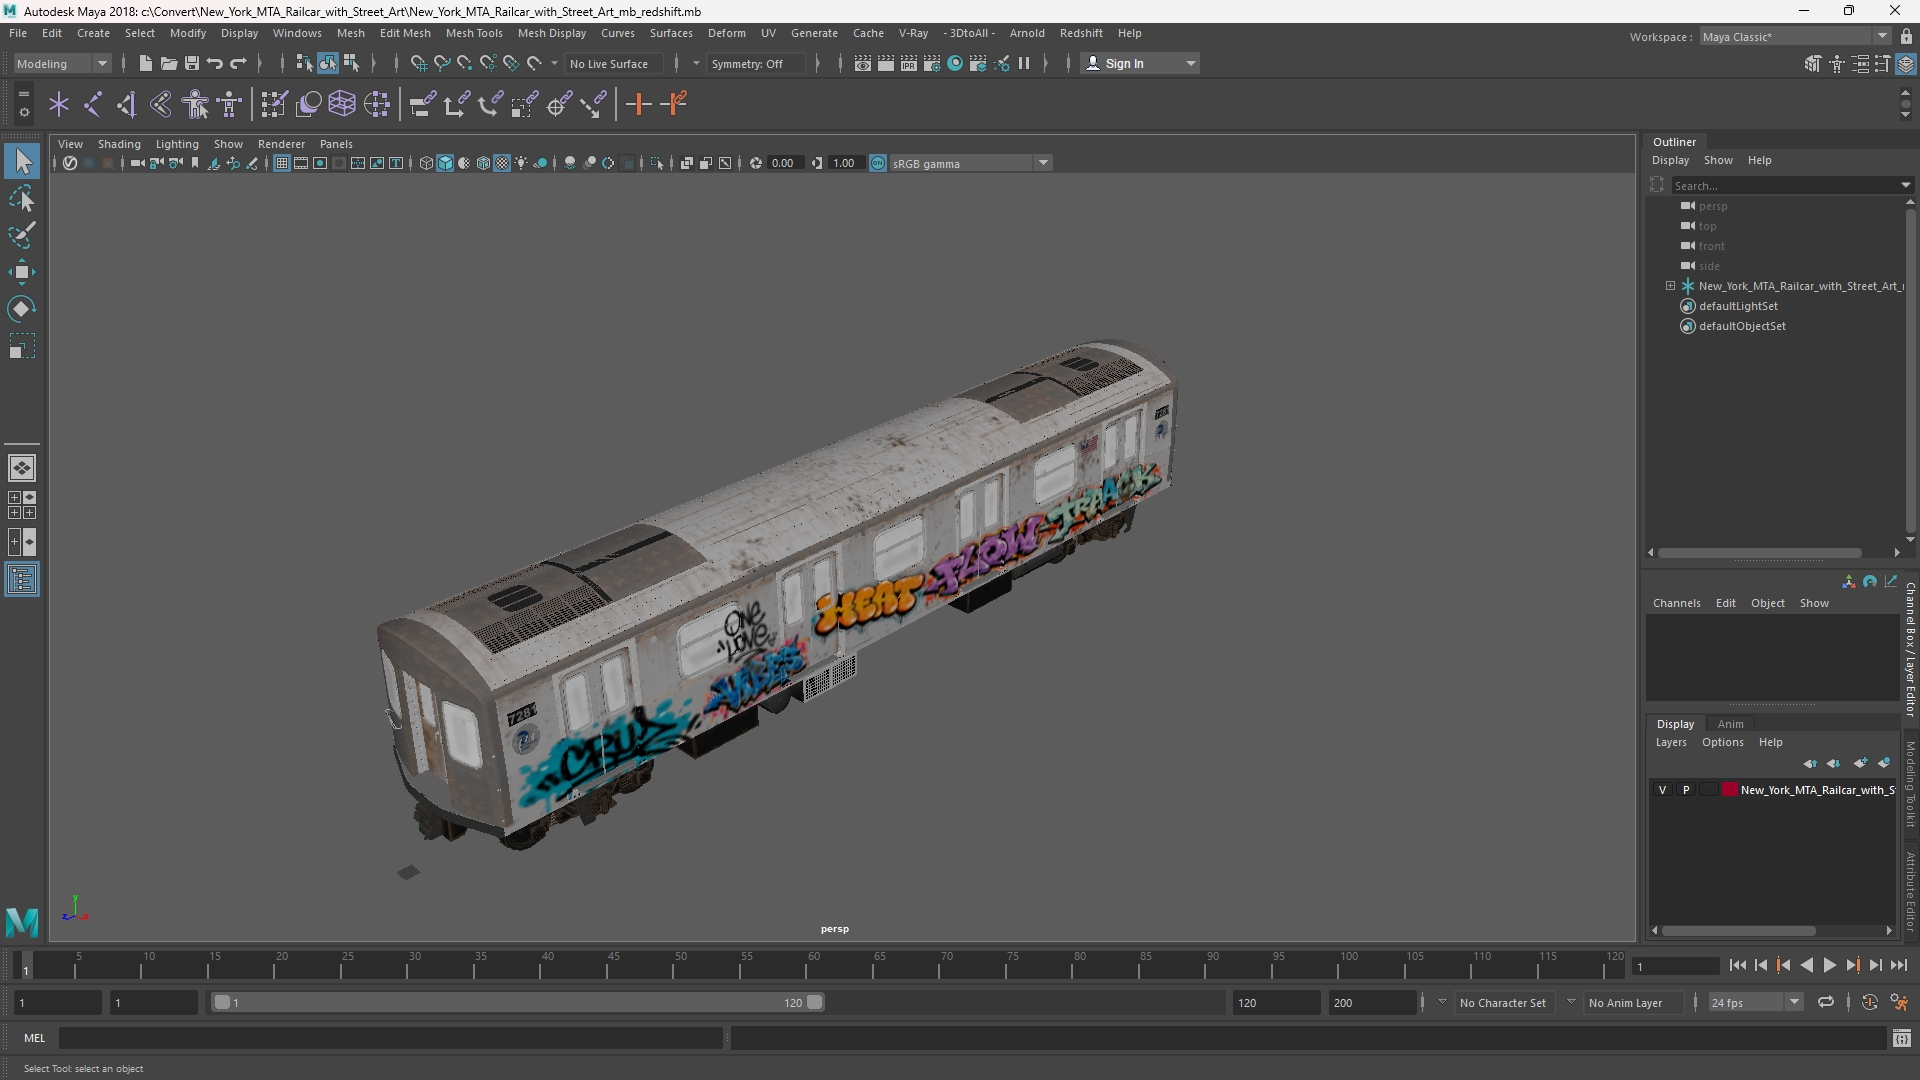This screenshot has width=1920, height=1080.
Task: Toggle viewport grid display icon
Action: pos(282,163)
